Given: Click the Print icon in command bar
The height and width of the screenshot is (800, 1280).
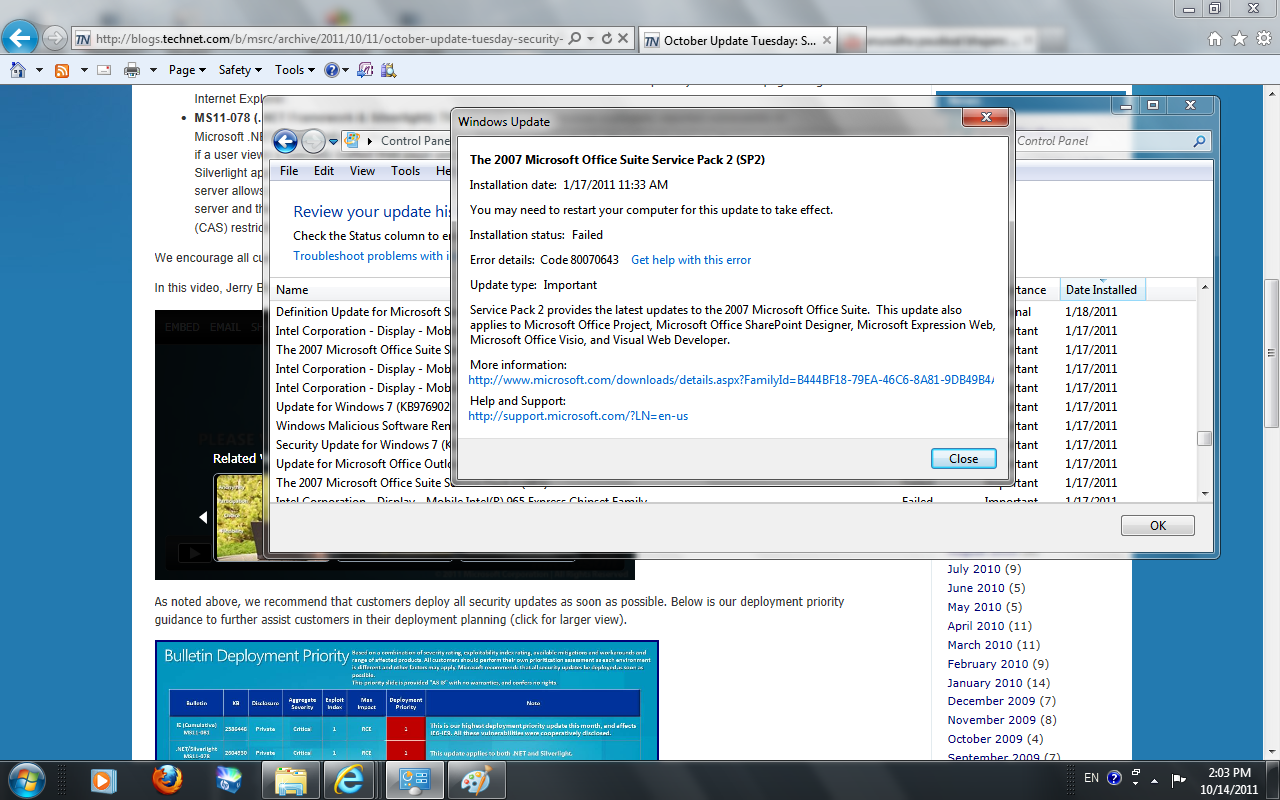Looking at the screenshot, I should pyautogui.click(x=132, y=70).
